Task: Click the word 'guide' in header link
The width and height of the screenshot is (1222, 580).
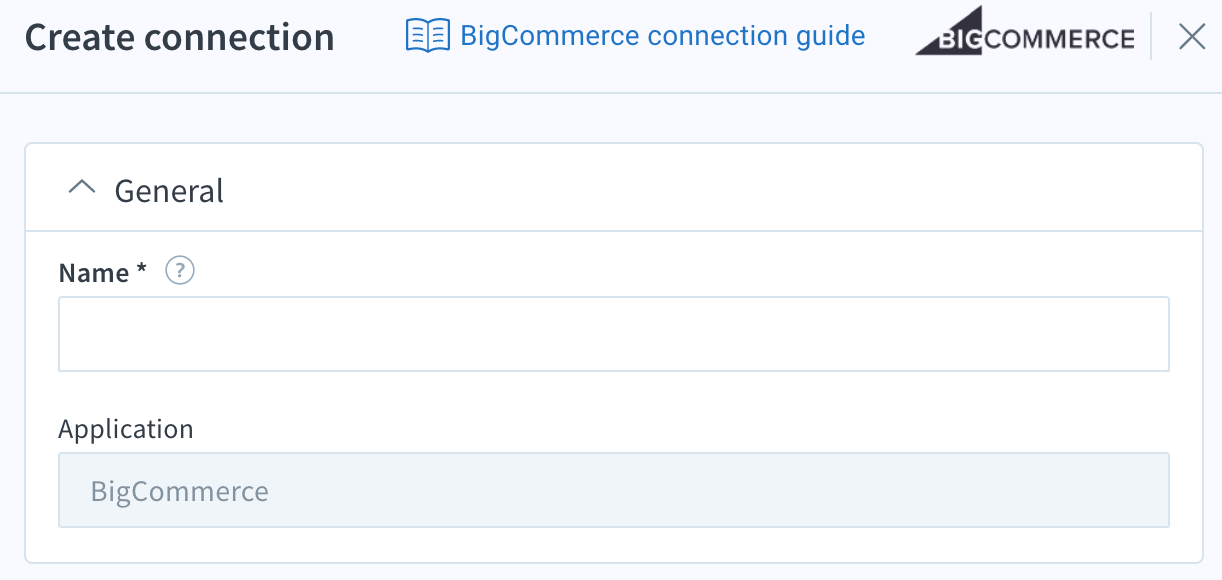Action: pyautogui.click(x=831, y=36)
